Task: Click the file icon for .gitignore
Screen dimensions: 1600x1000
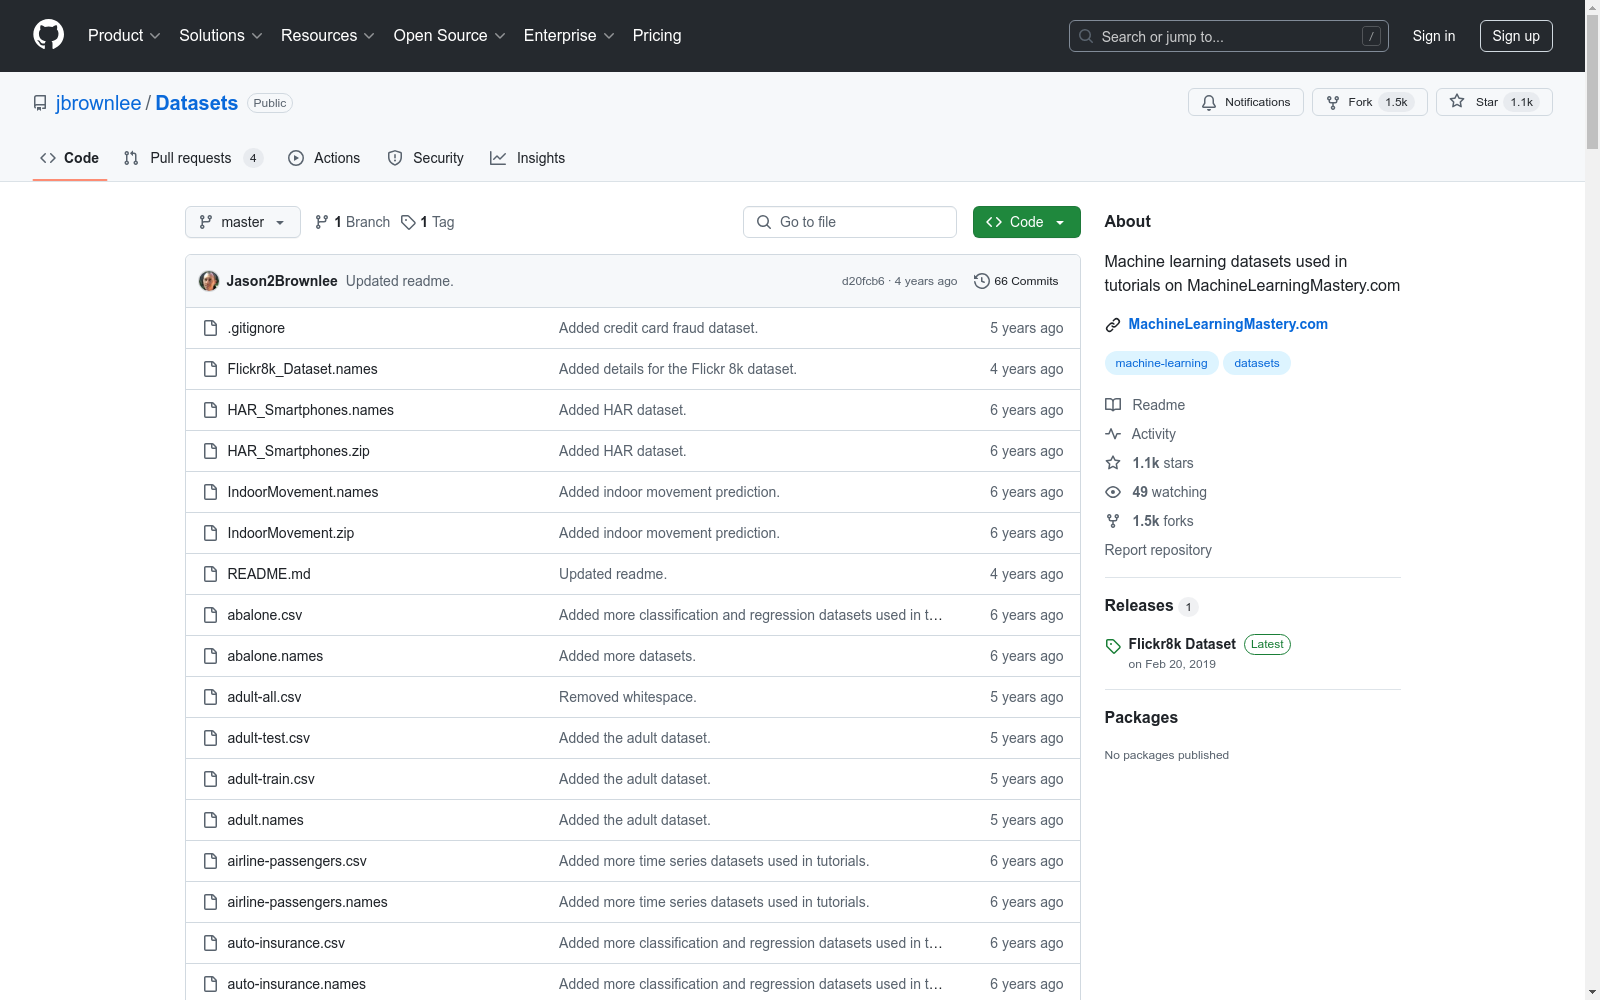Action: (x=210, y=328)
